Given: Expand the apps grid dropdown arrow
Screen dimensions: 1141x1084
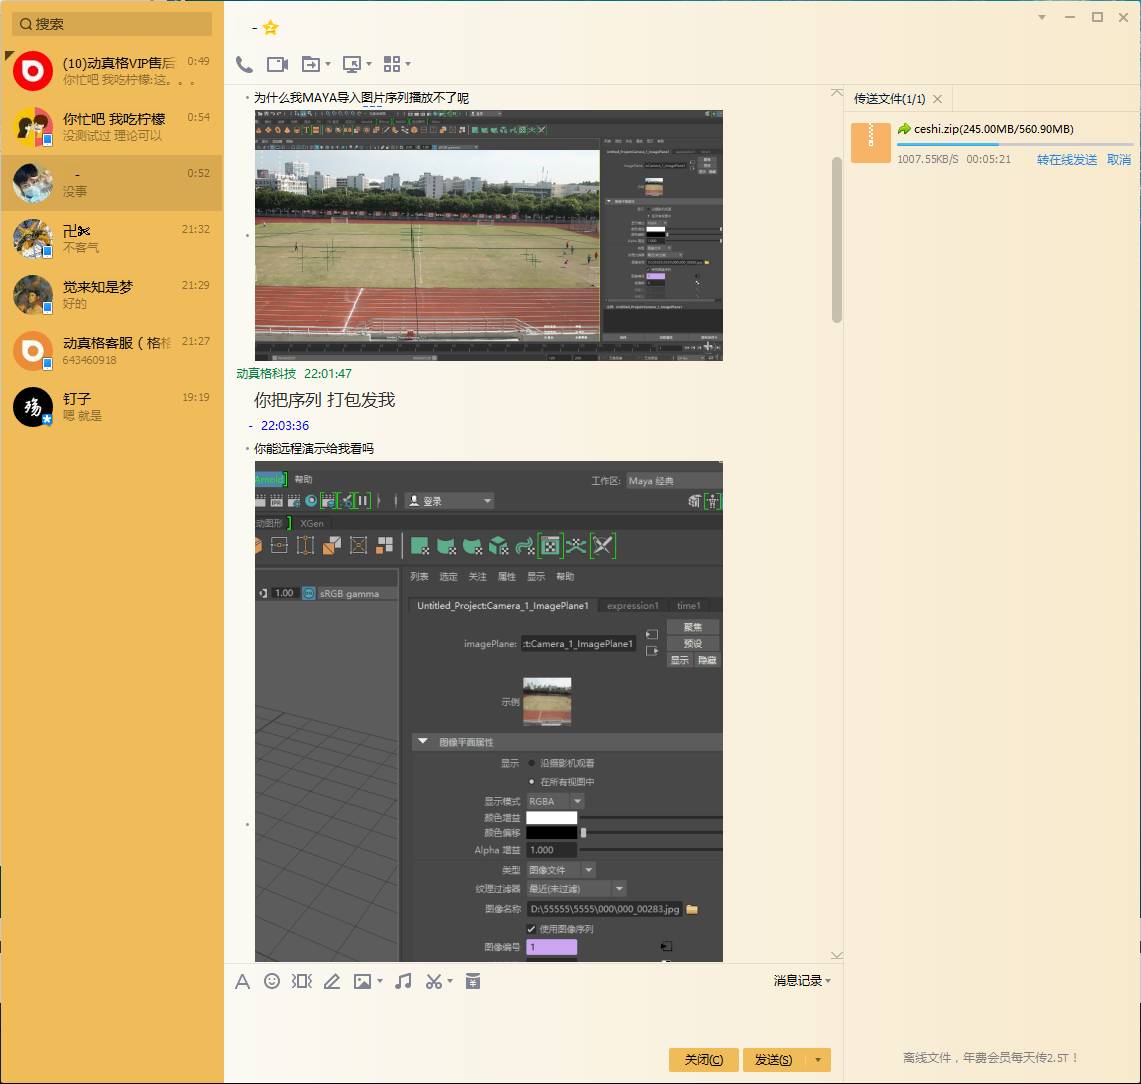Looking at the screenshot, I should 408,65.
